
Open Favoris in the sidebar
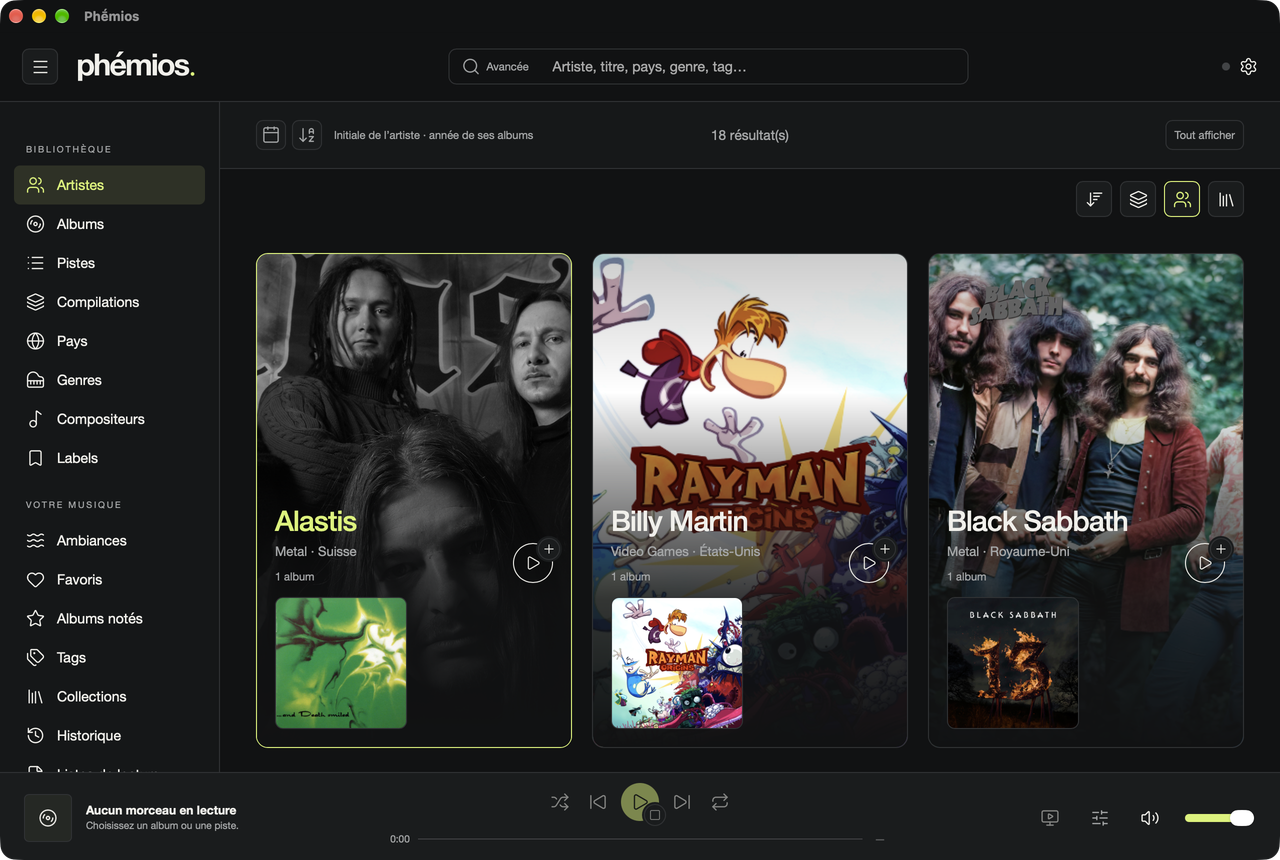pos(109,579)
